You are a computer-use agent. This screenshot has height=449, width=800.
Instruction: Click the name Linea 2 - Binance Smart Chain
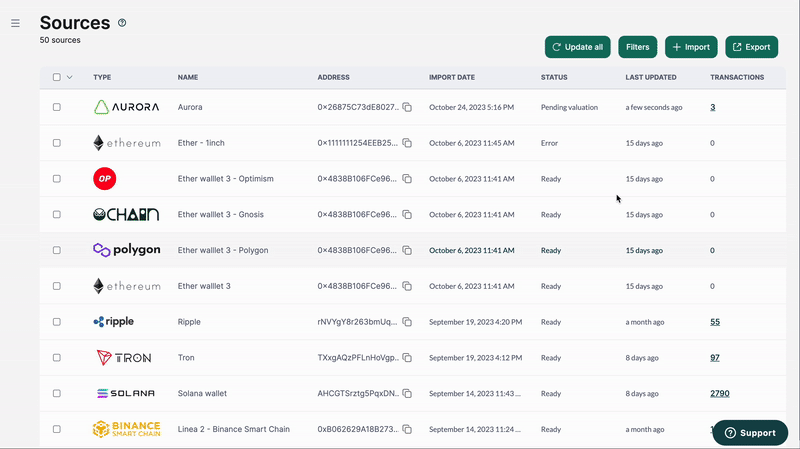234,429
